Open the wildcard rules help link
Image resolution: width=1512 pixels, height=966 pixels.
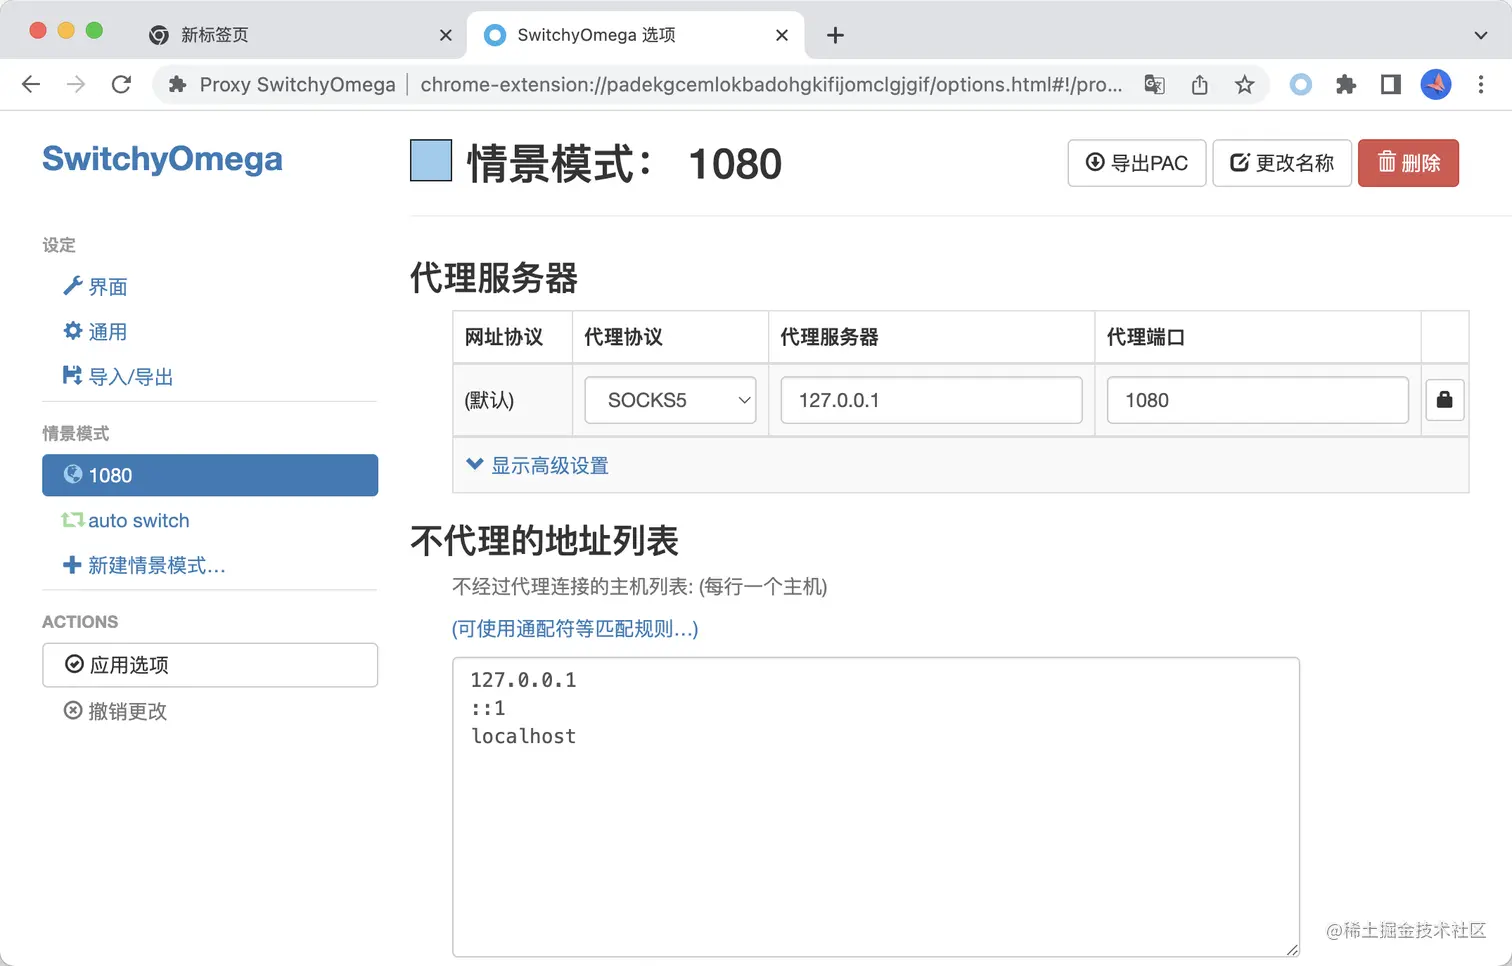(x=575, y=629)
